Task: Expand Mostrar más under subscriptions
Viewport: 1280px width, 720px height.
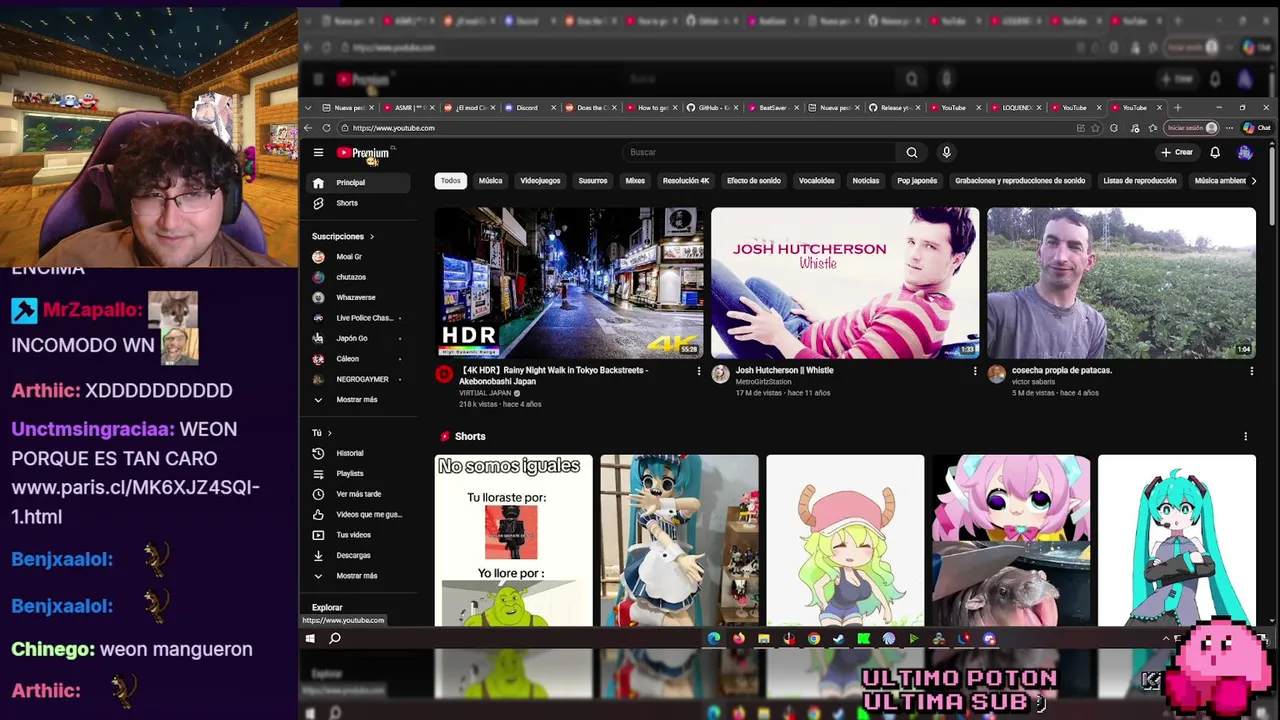Action: pos(359,400)
